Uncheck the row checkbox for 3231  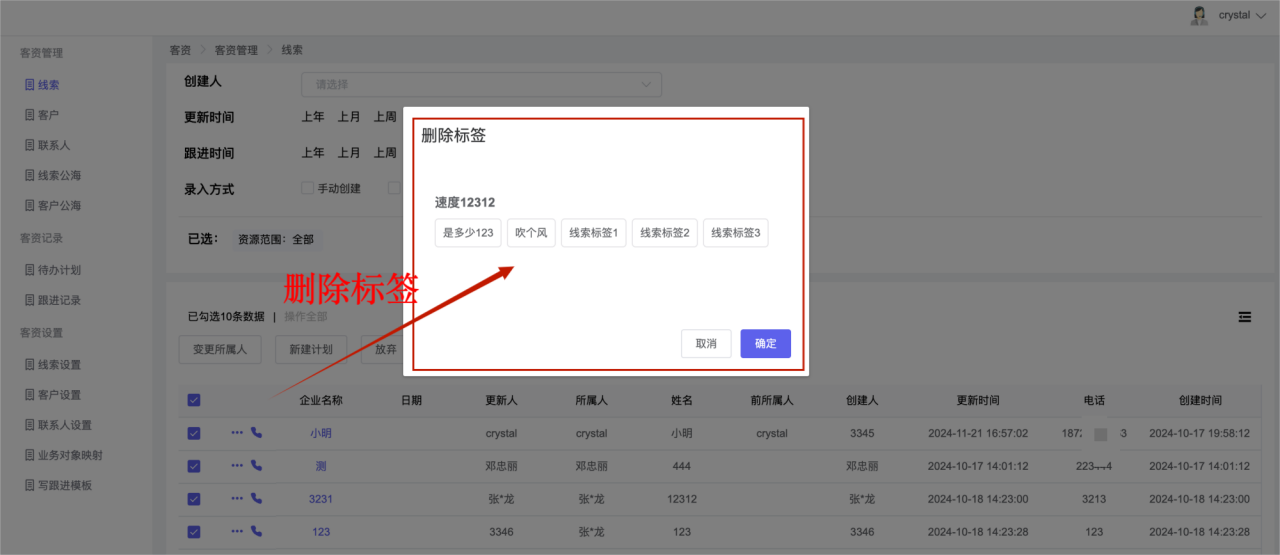(194, 499)
